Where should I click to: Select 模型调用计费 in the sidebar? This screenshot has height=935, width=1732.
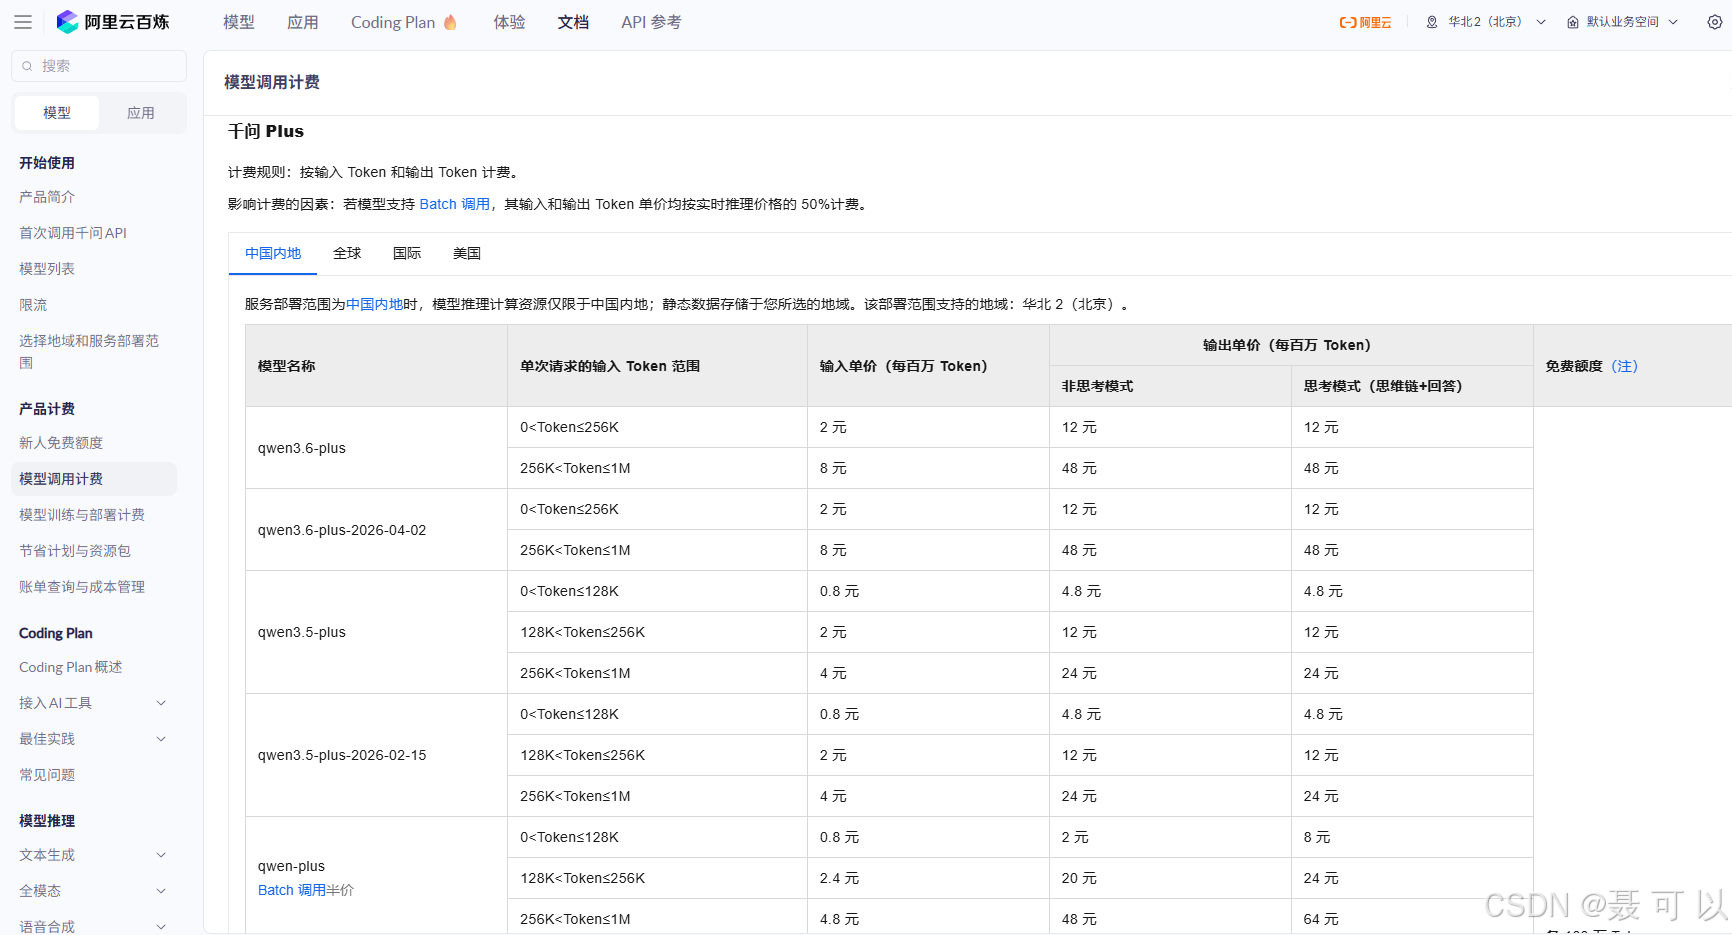[x=94, y=479]
